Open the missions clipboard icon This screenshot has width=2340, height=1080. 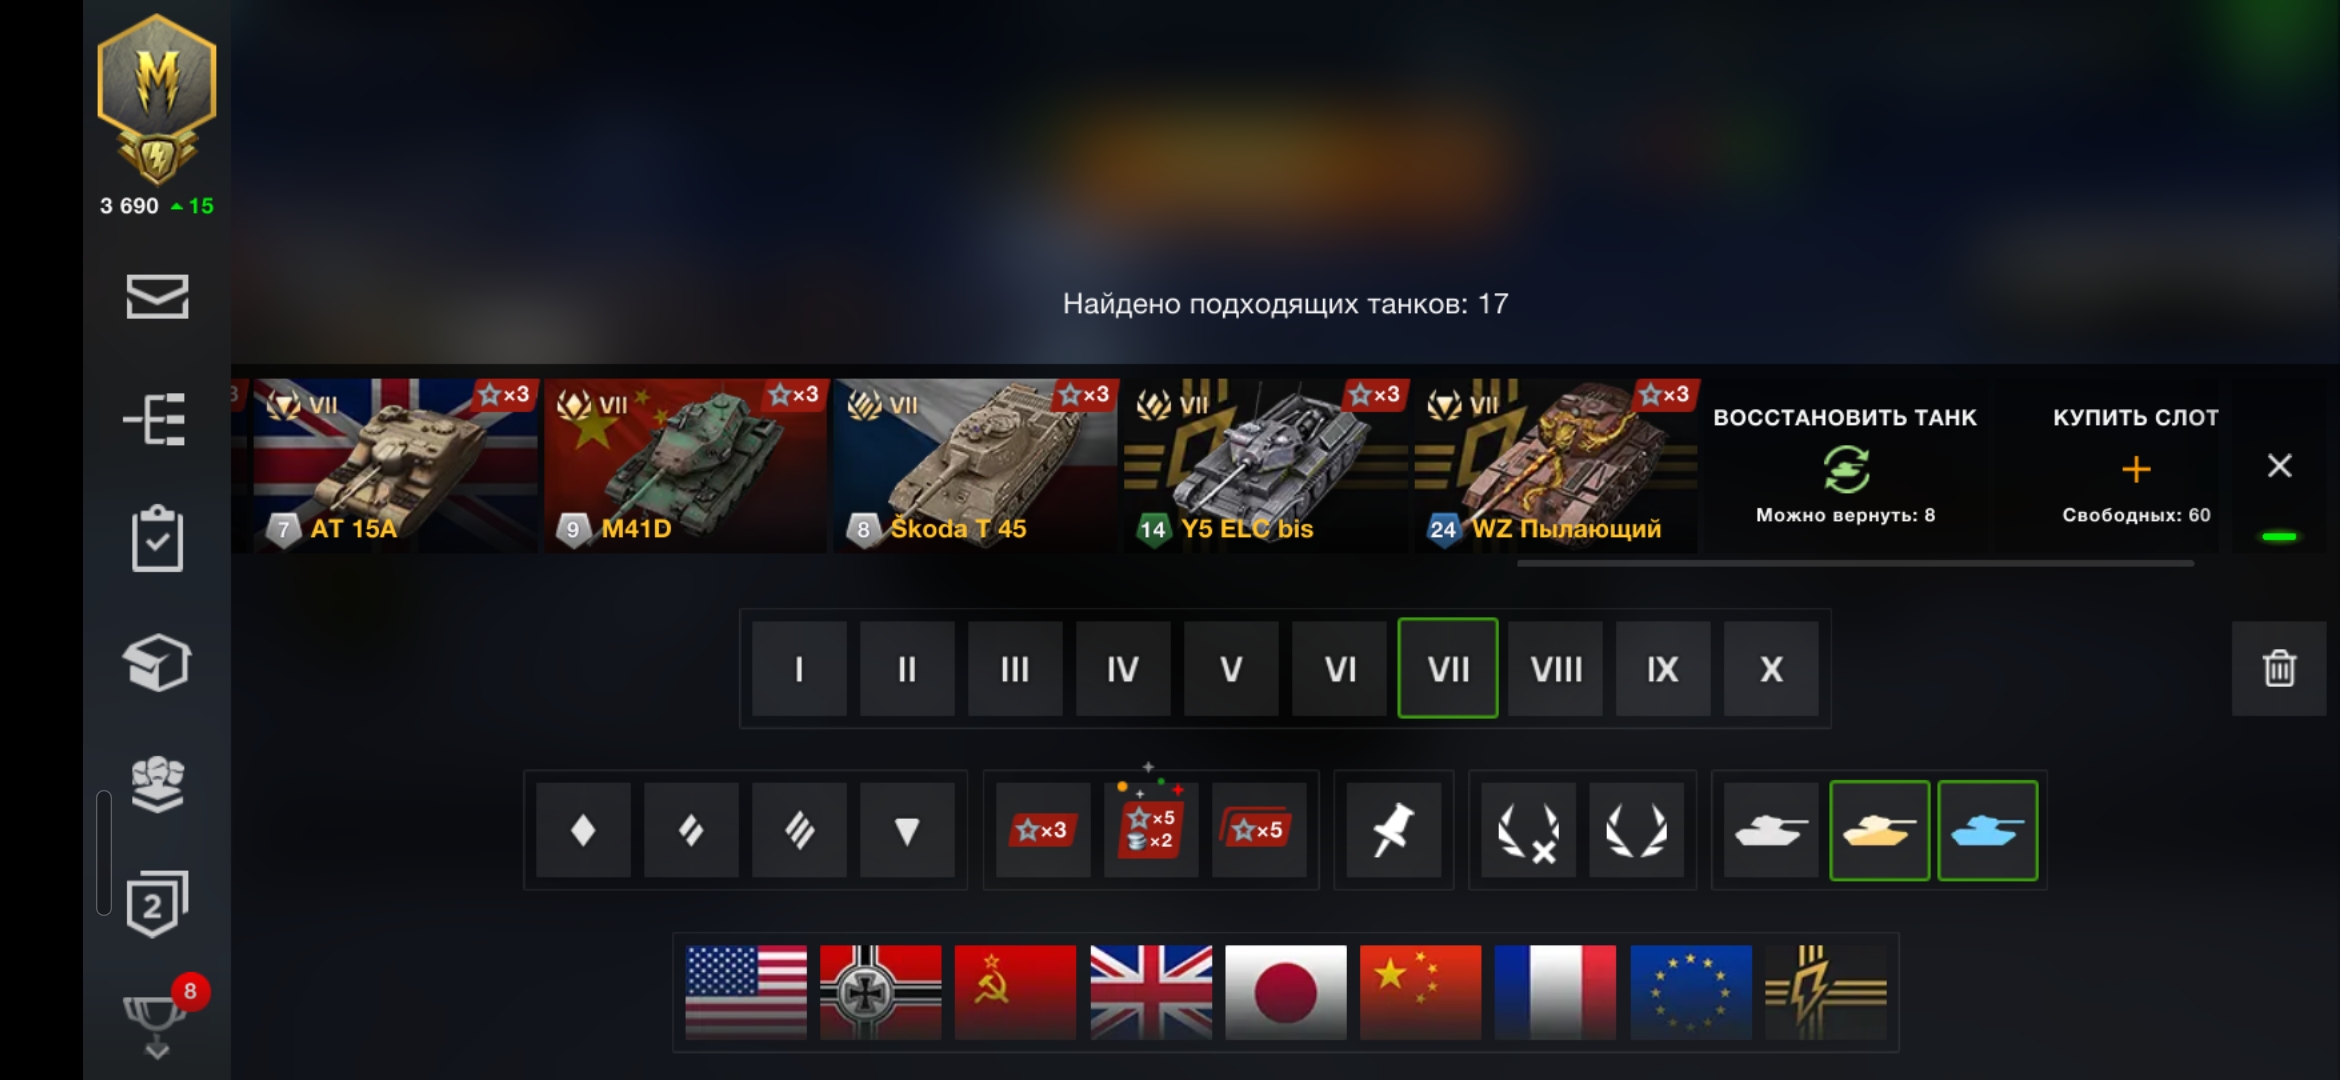pos(157,540)
